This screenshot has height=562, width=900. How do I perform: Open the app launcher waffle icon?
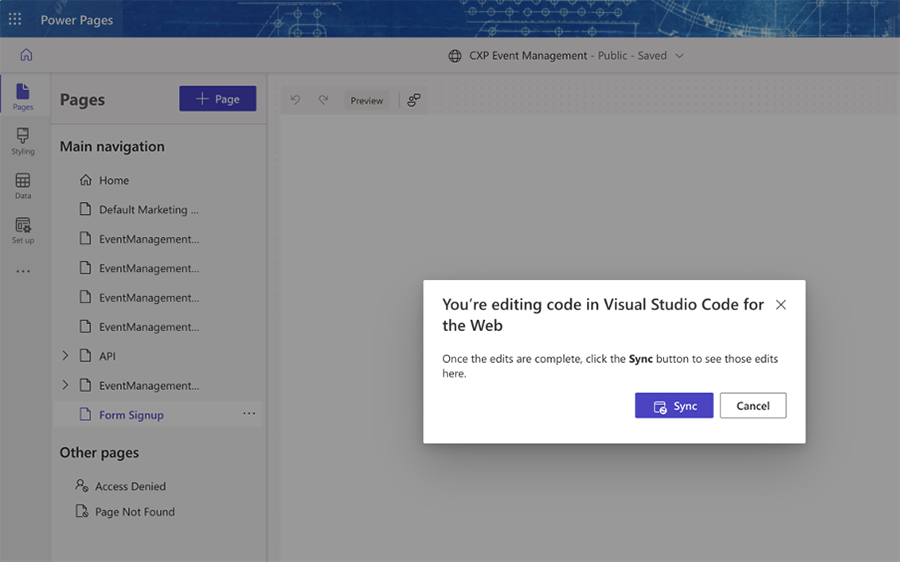tap(15, 20)
